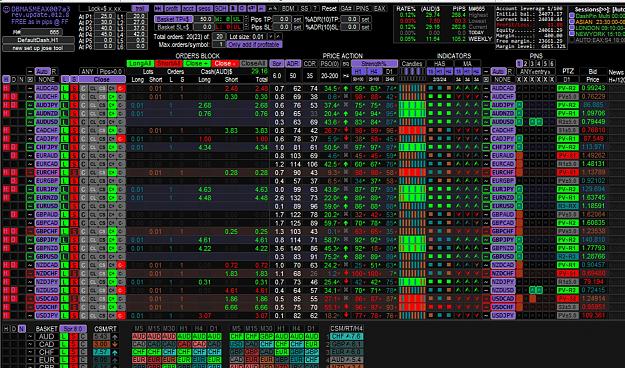Click the green L buy icon in AUDCAD row

(65, 88)
